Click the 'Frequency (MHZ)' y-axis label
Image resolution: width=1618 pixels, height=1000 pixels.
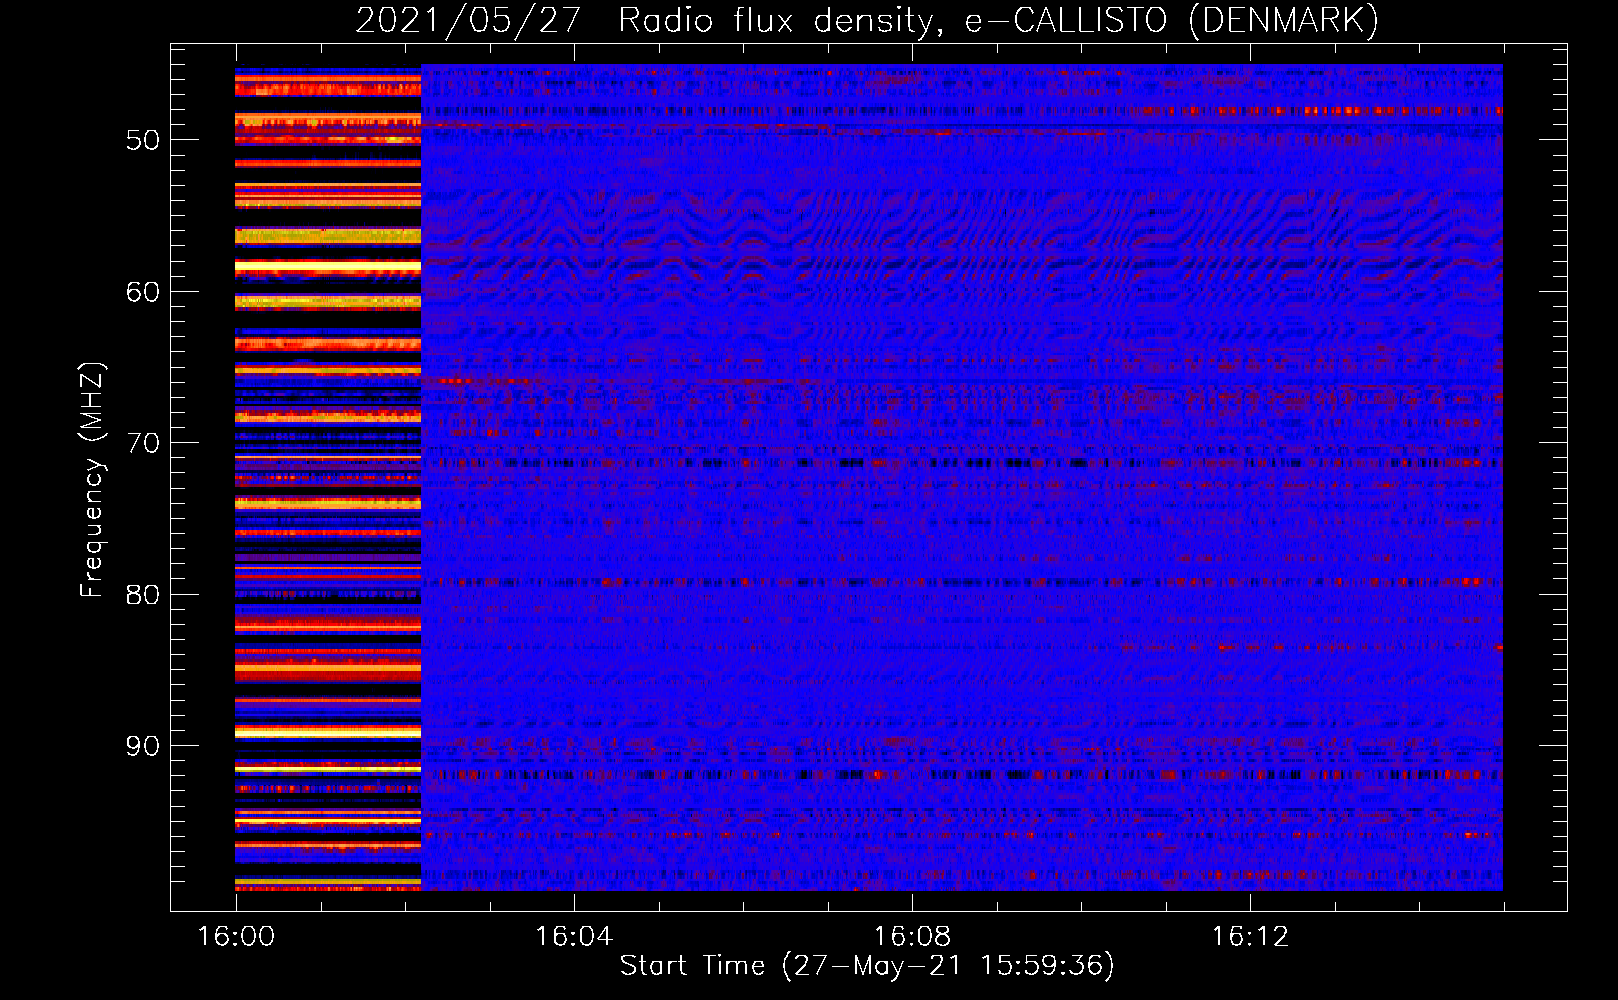click(92, 480)
